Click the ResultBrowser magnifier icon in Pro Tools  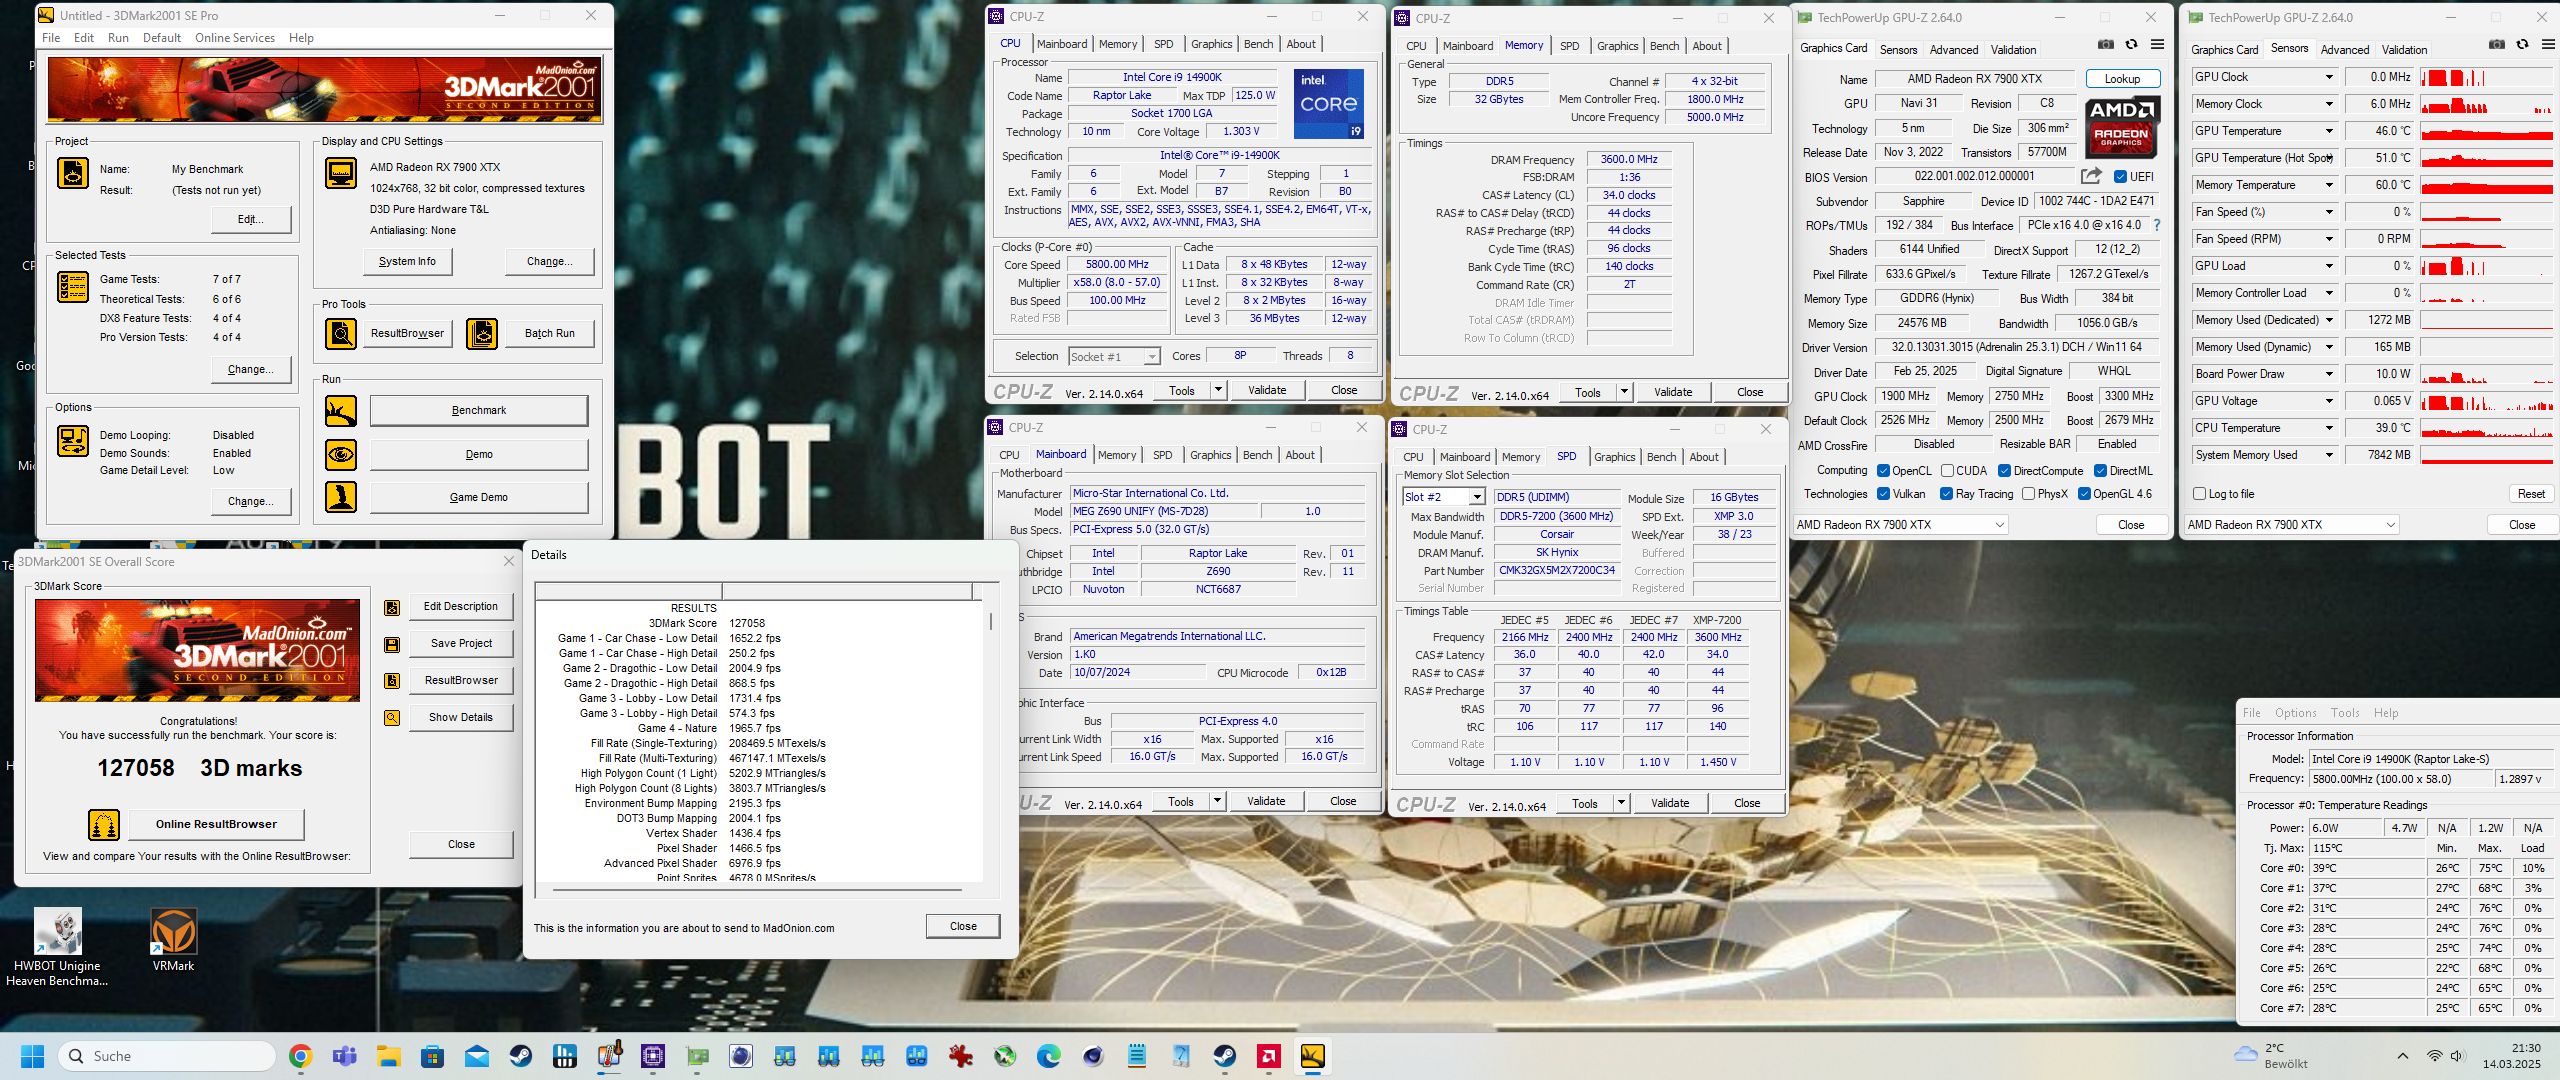(341, 333)
